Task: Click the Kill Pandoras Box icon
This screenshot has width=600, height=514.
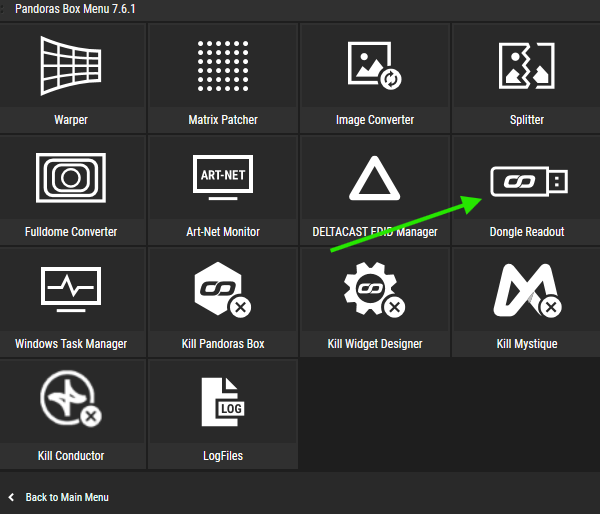Action: coord(223,290)
